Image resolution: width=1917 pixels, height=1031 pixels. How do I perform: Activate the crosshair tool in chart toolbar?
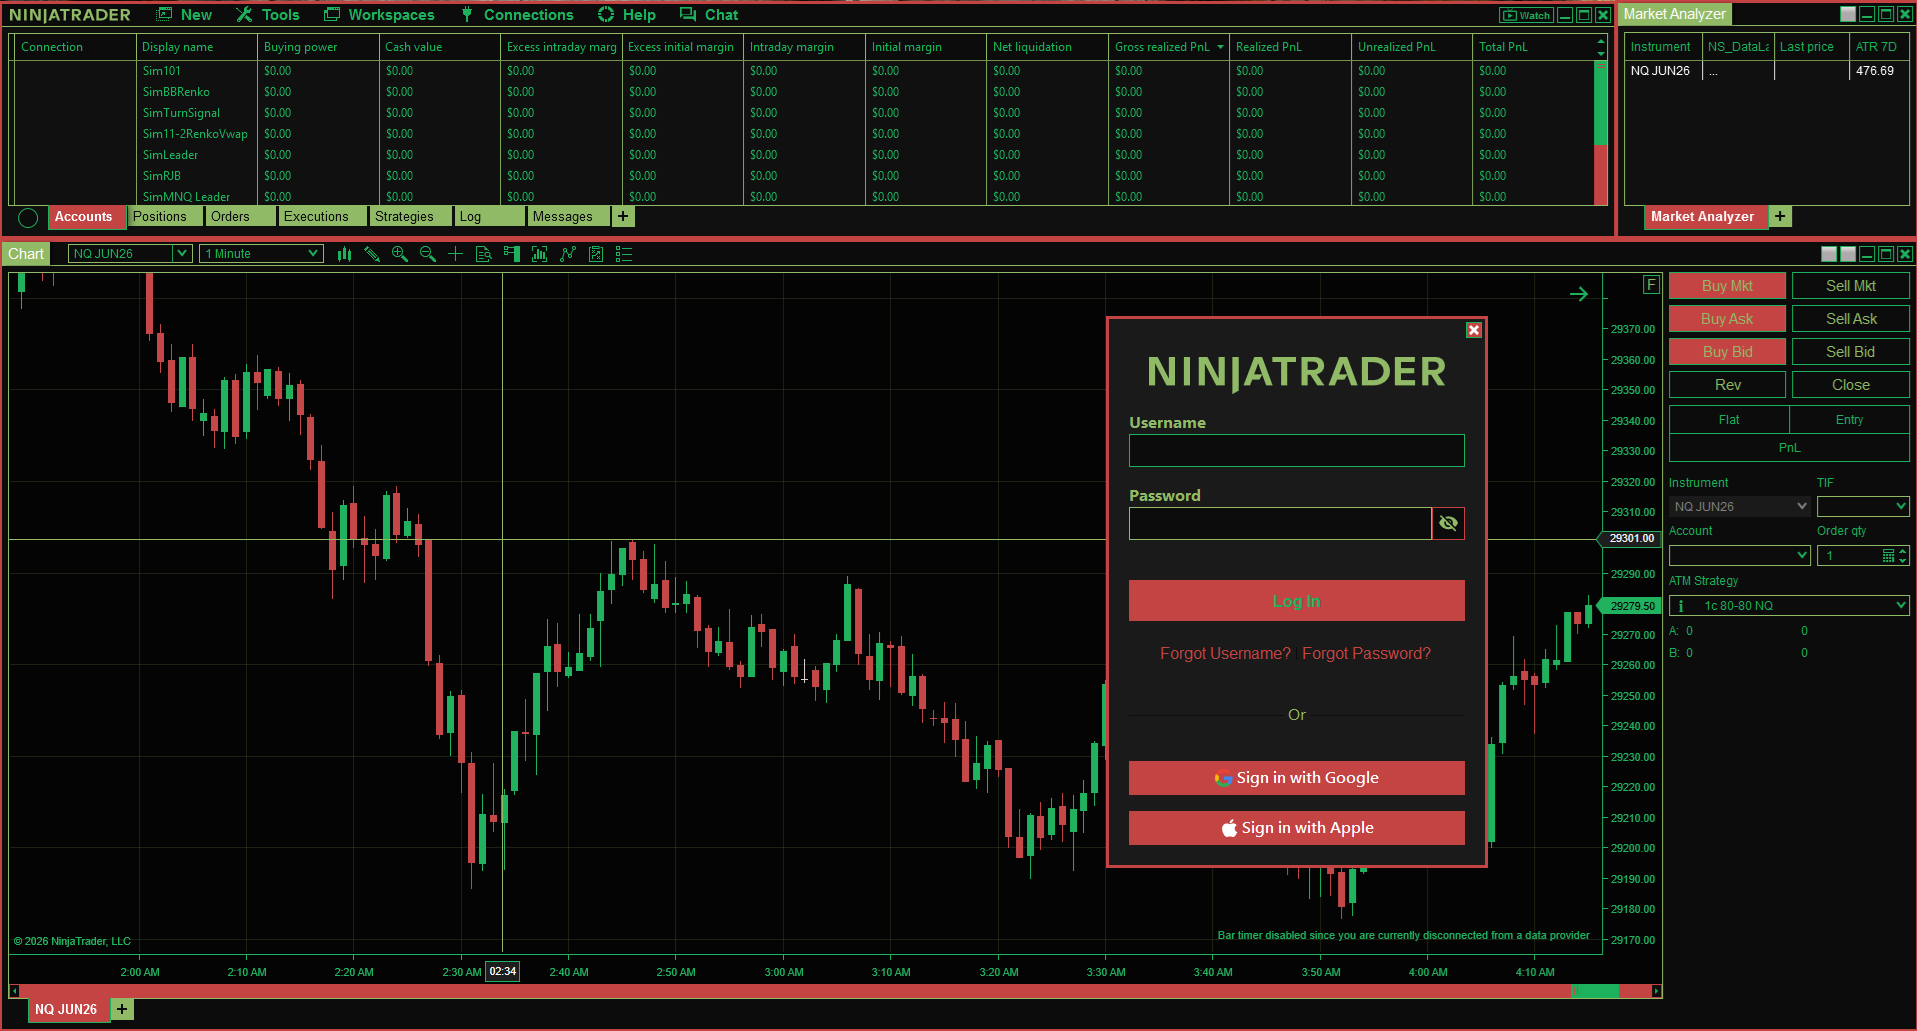456,254
